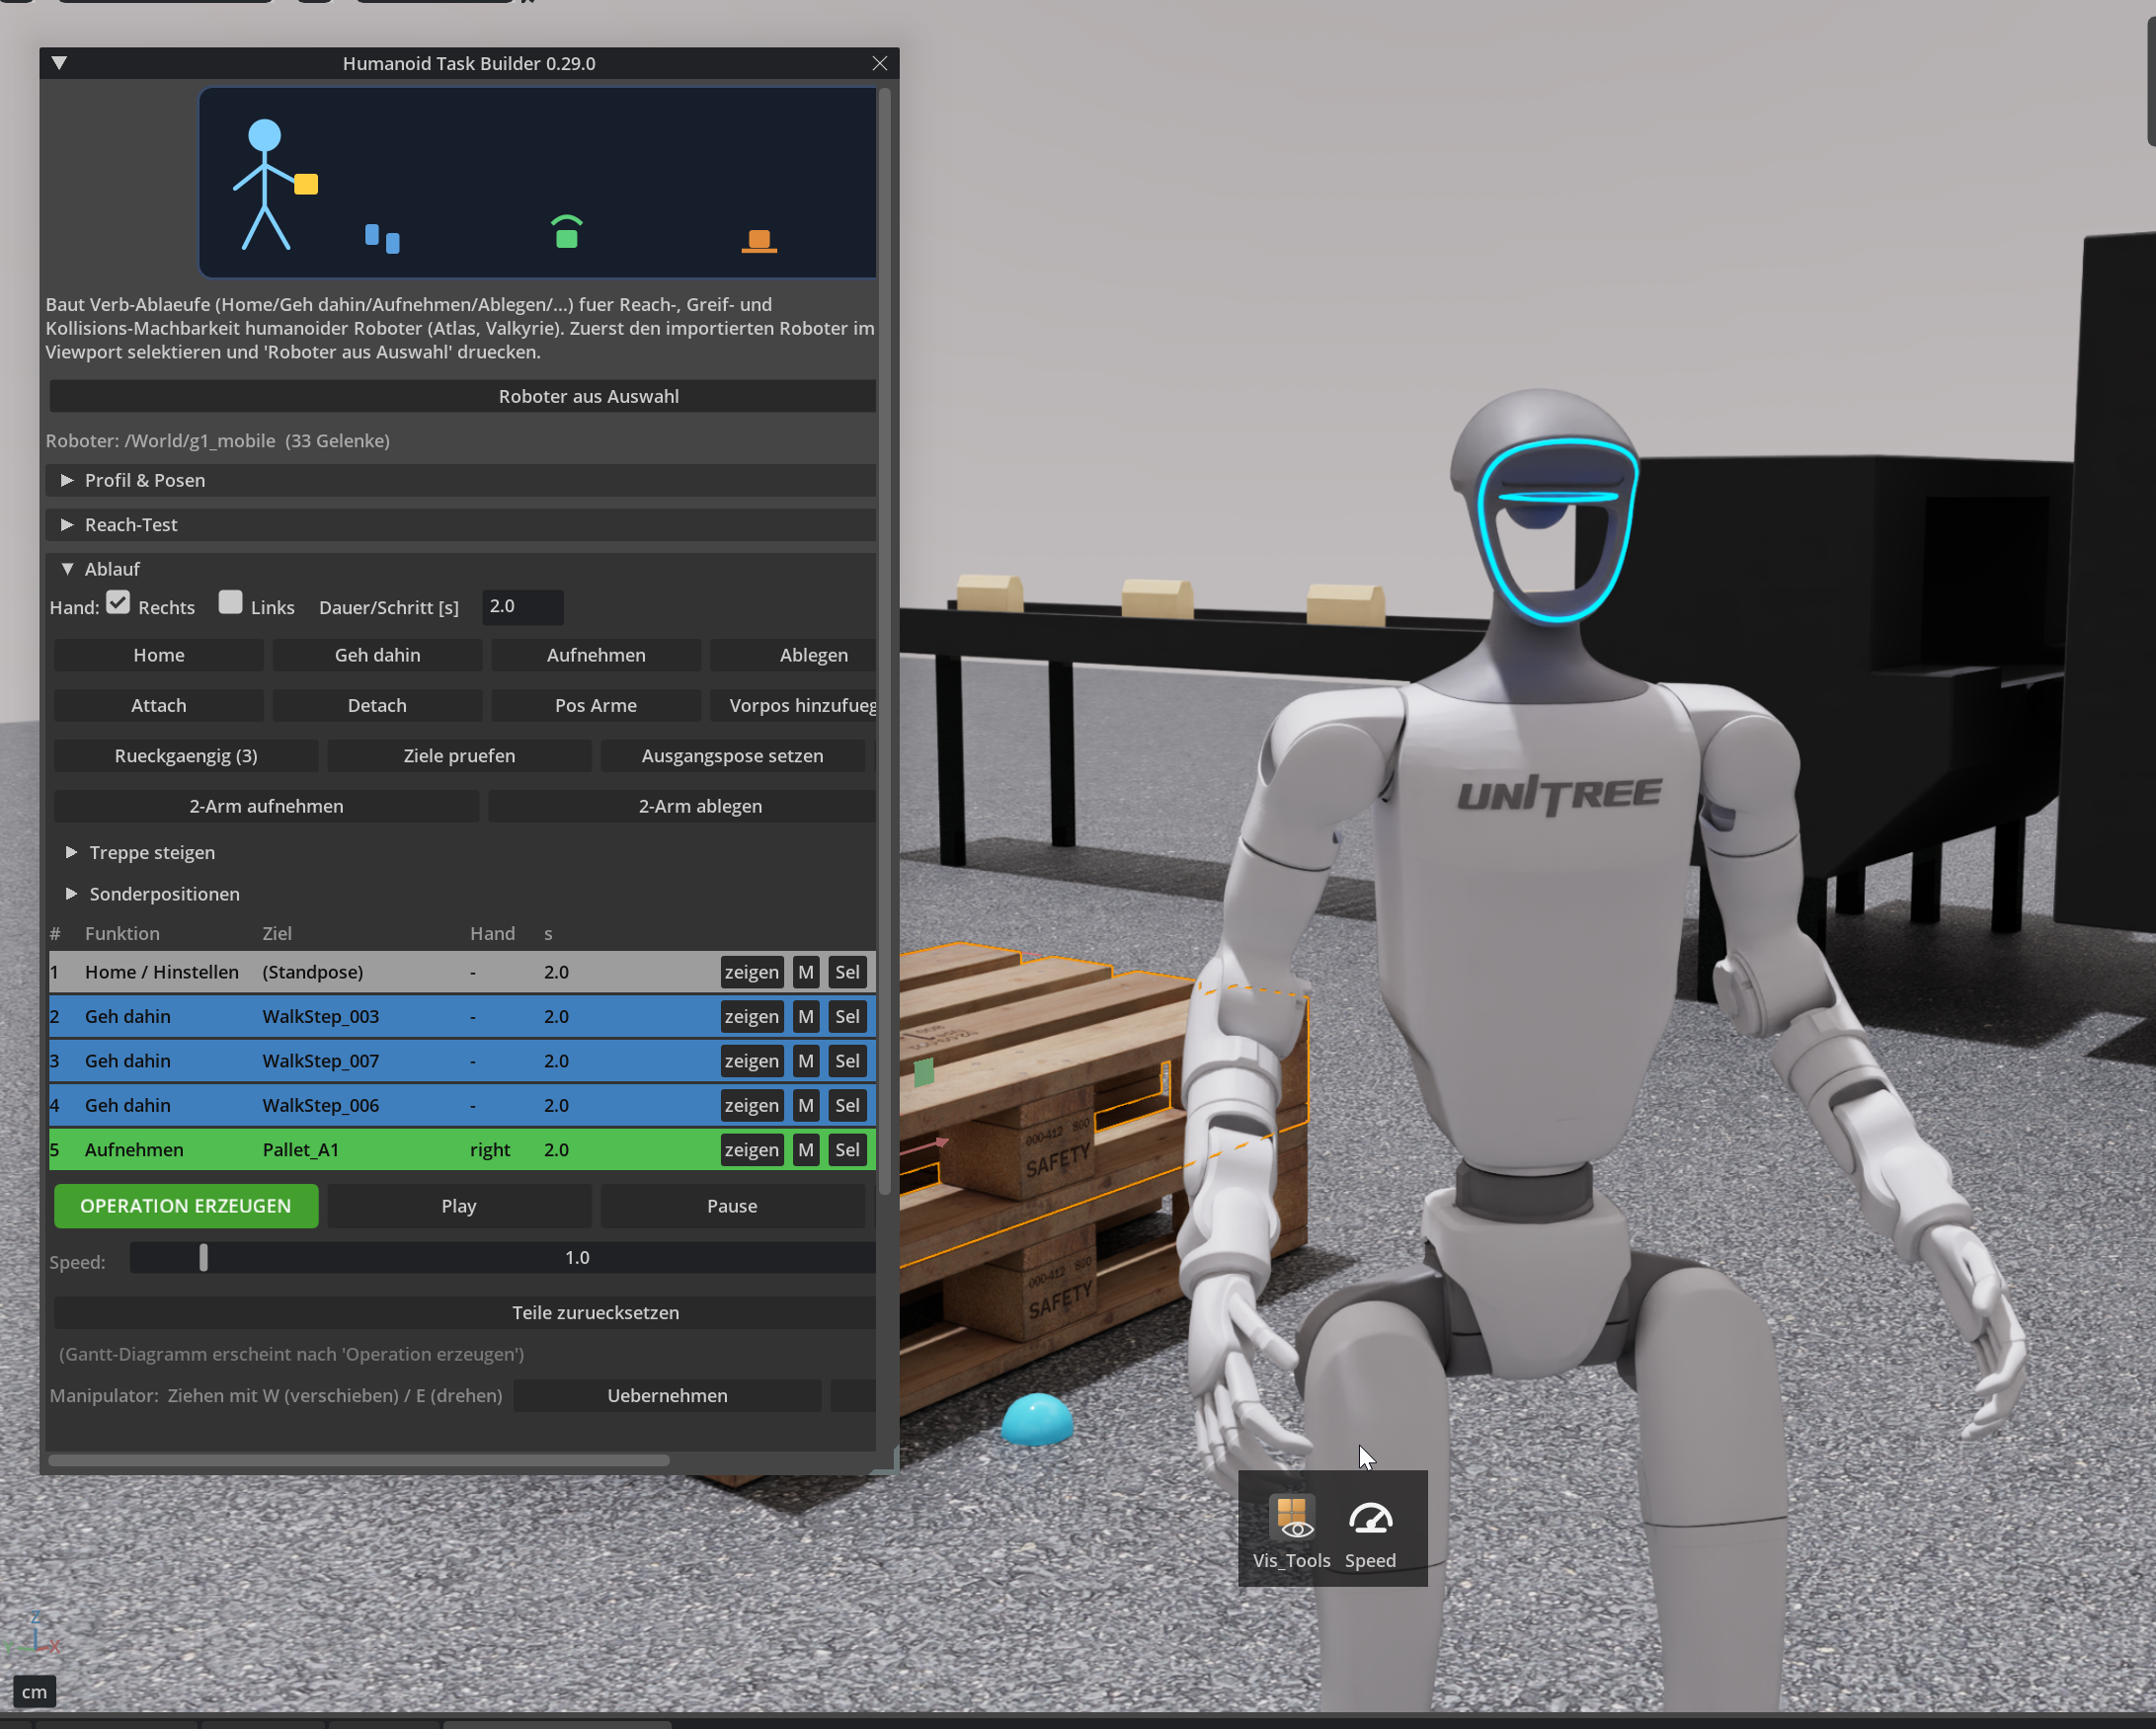
Task: Click the Uebernehmen button
Action: (x=667, y=1396)
